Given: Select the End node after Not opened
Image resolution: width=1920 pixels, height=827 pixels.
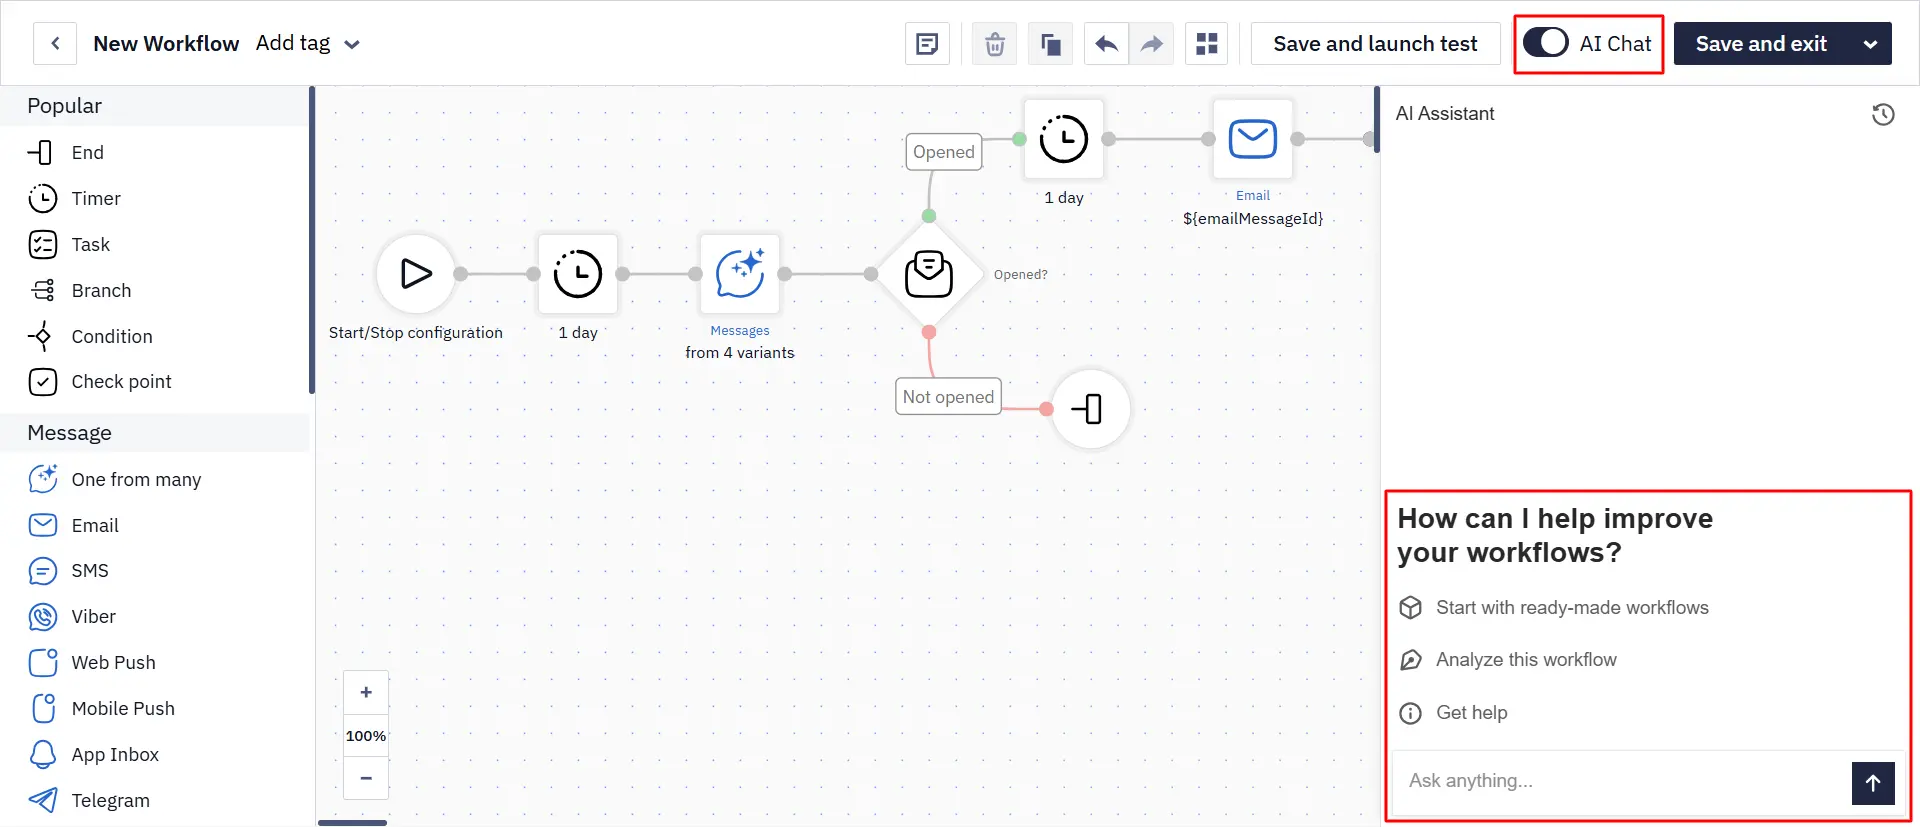Looking at the screenshot, I should (1091, 409).
